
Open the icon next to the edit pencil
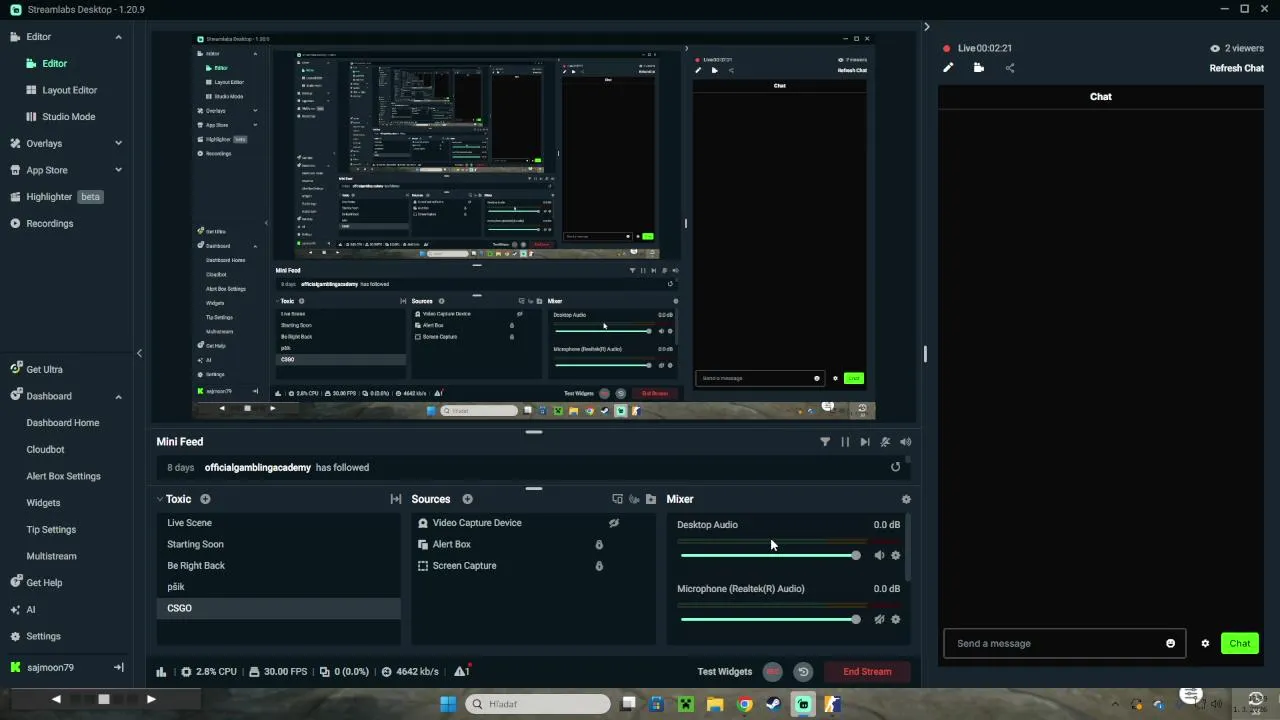[x=979, y=68]
